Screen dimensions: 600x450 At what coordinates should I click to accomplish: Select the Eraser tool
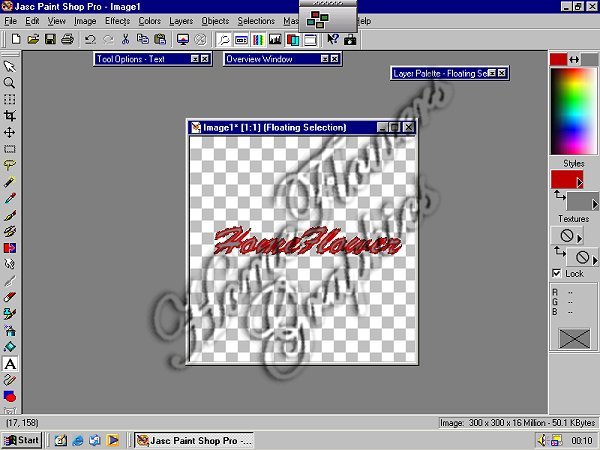10,297
